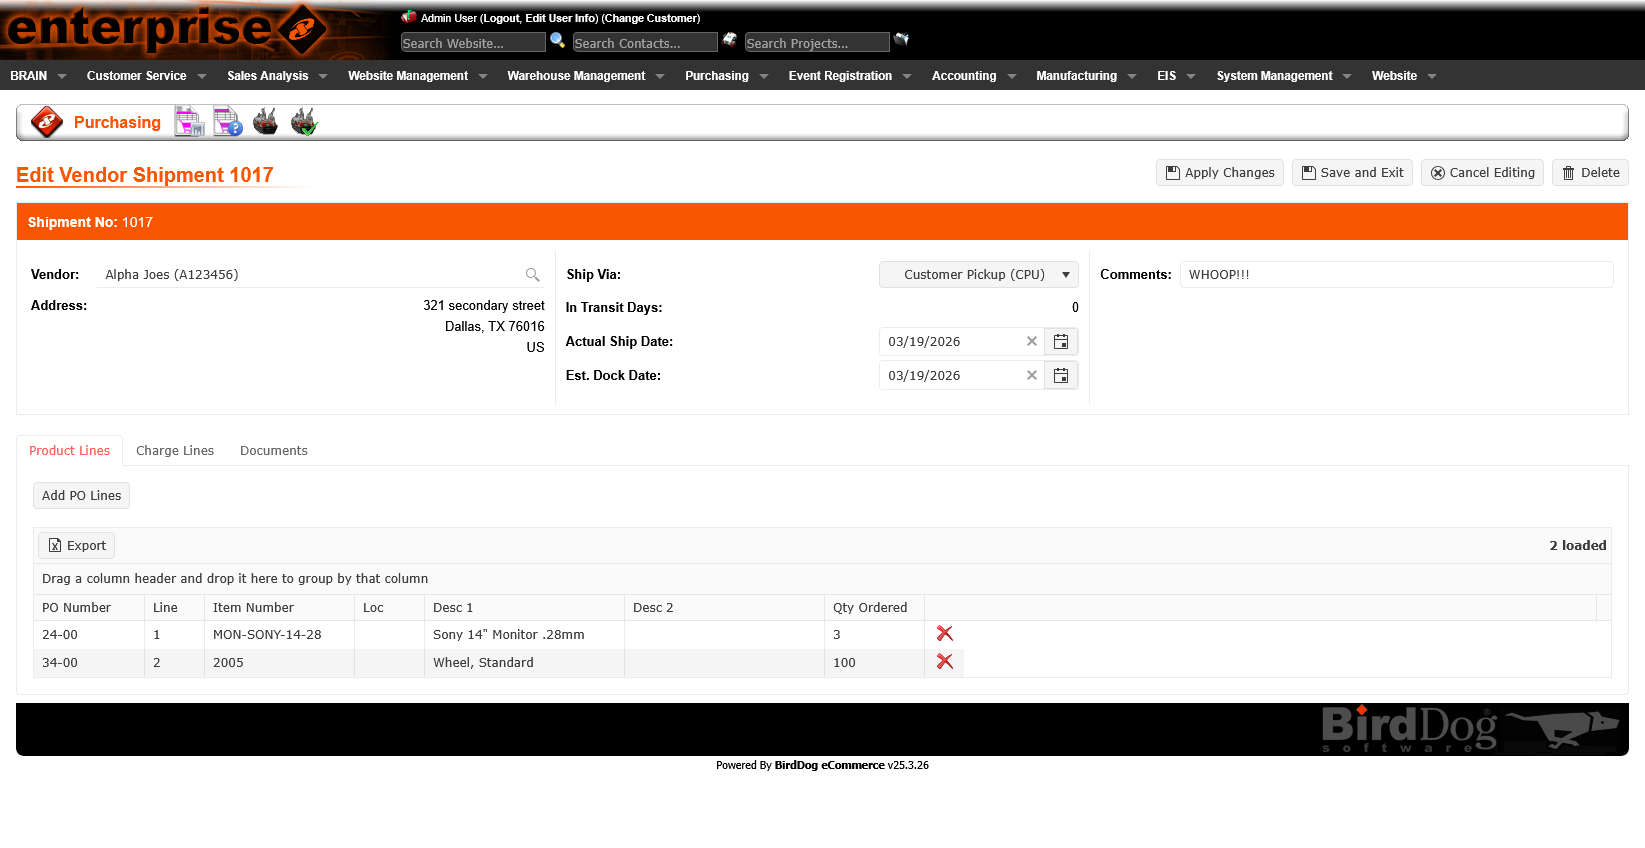This screenshot has width=1645, height=848.
Task: Click the Wheel, Standard description cell
Action: 524,663
